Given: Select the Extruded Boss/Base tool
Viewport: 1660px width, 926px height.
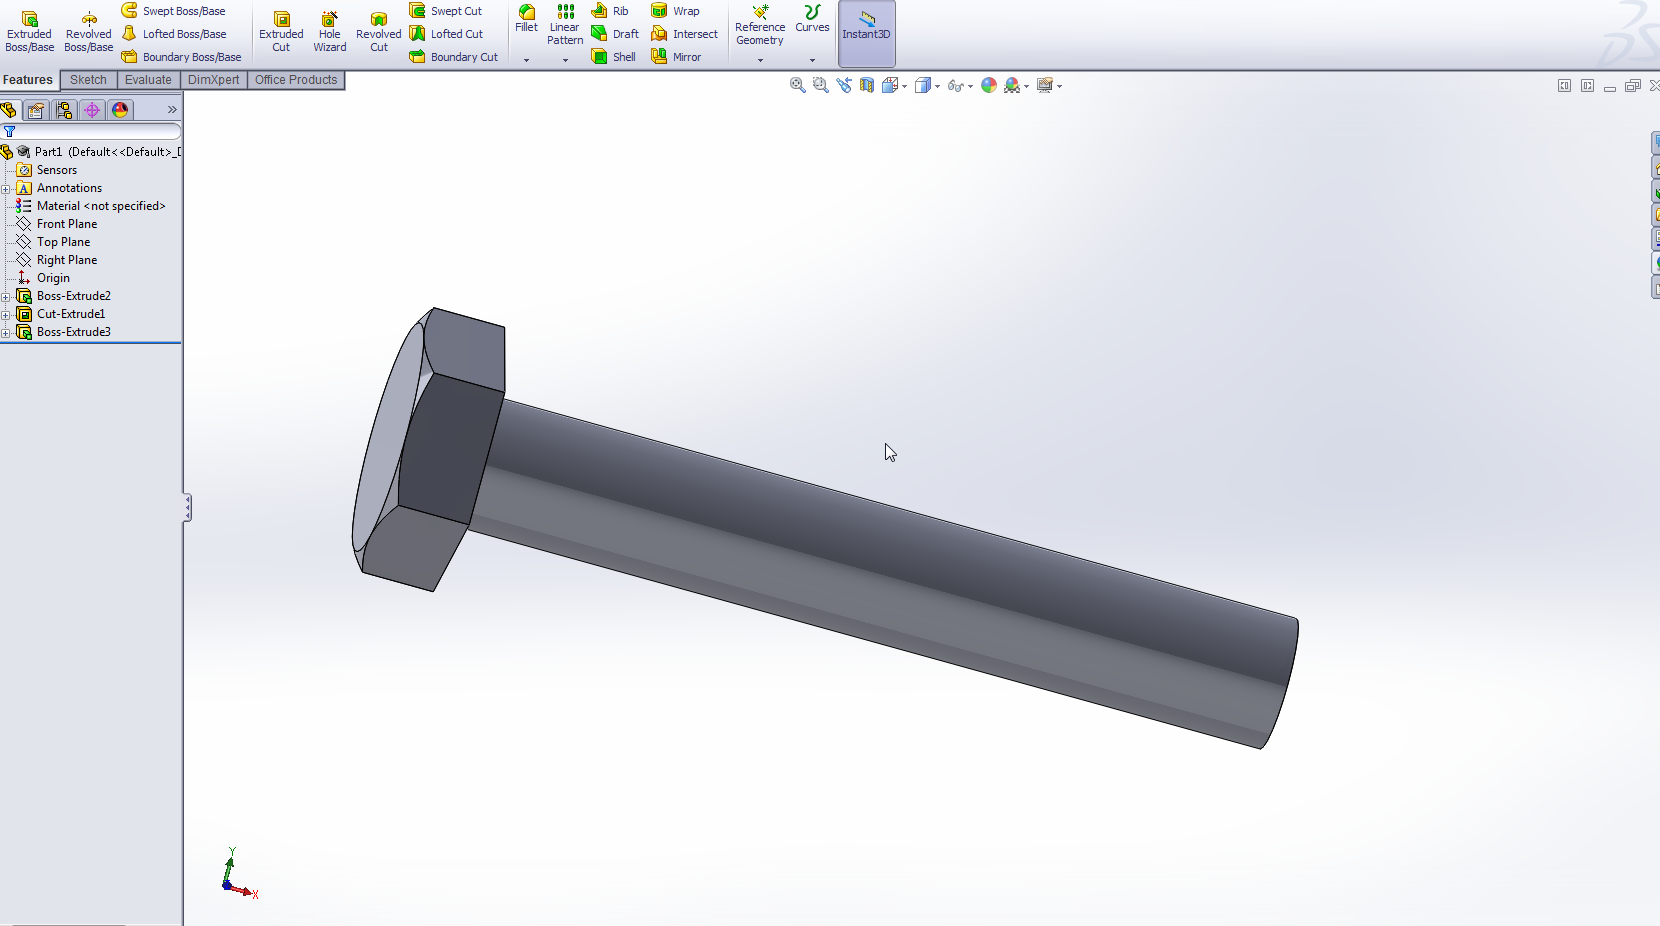Looking at the screenshot, I should click(29, 31).
